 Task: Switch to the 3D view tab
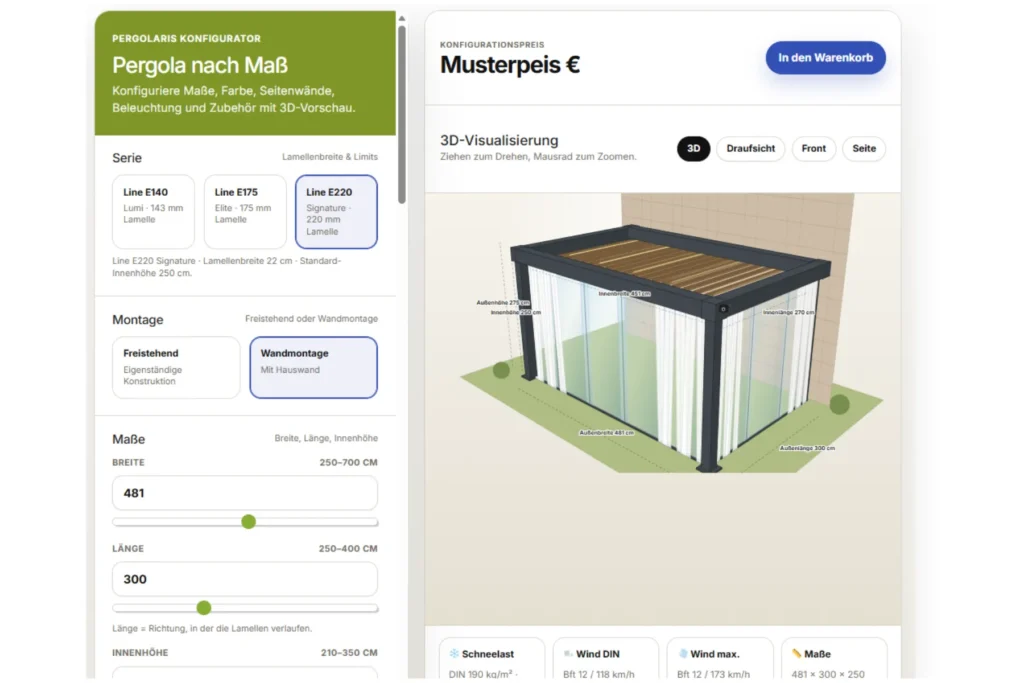(694, 148)
